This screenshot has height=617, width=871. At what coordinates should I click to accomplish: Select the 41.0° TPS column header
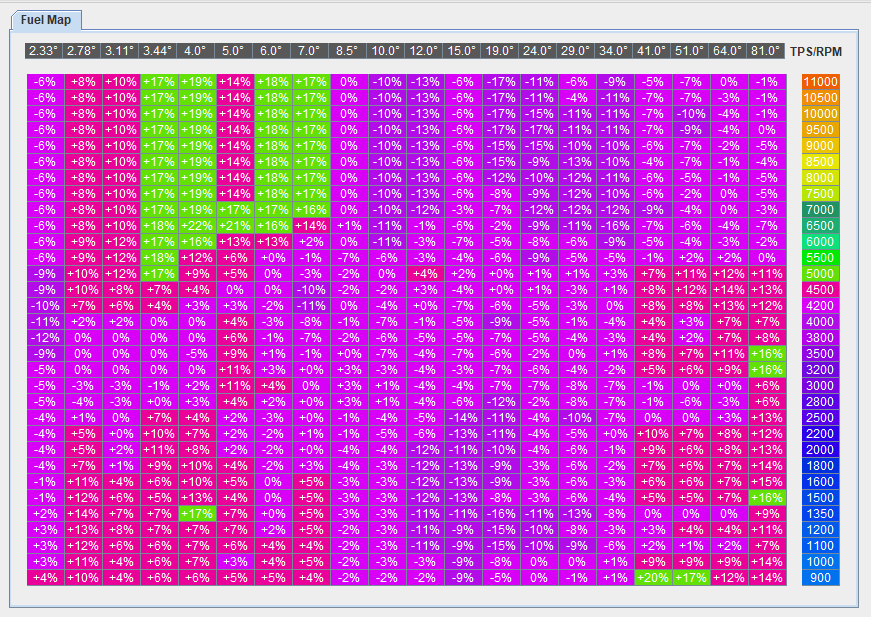[651, 51]
